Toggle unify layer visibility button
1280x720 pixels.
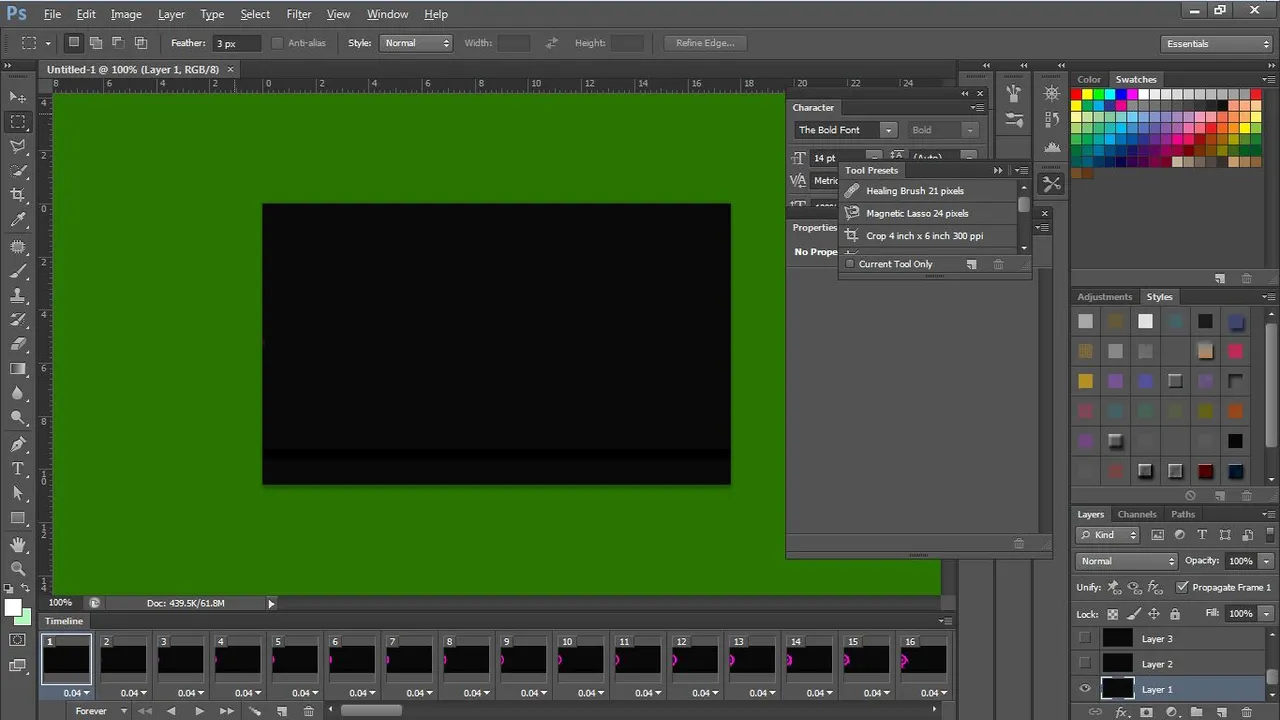tap(1135, 587)
